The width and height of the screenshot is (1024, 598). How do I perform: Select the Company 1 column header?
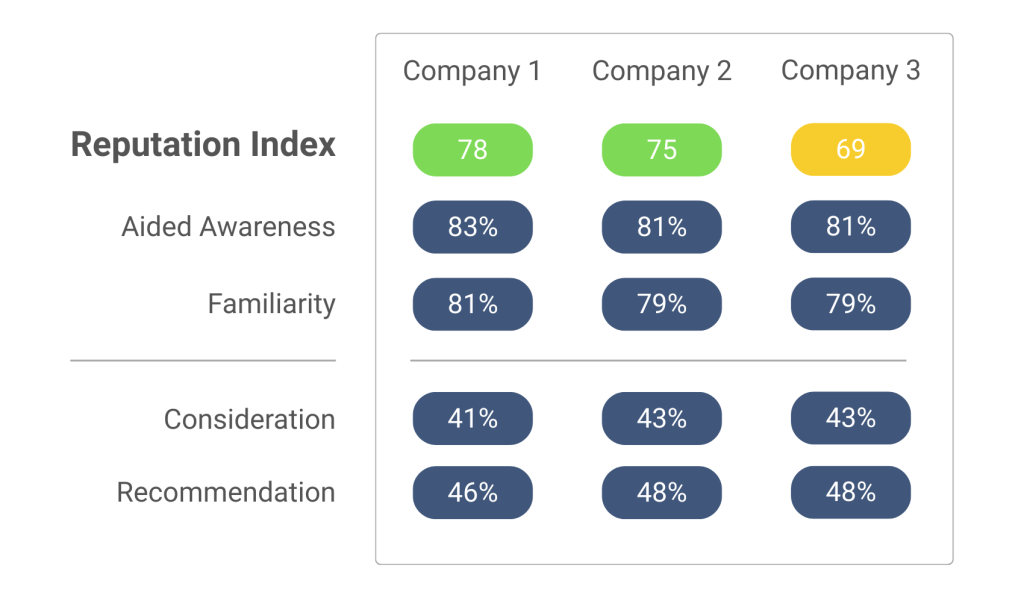coord(472,71)
